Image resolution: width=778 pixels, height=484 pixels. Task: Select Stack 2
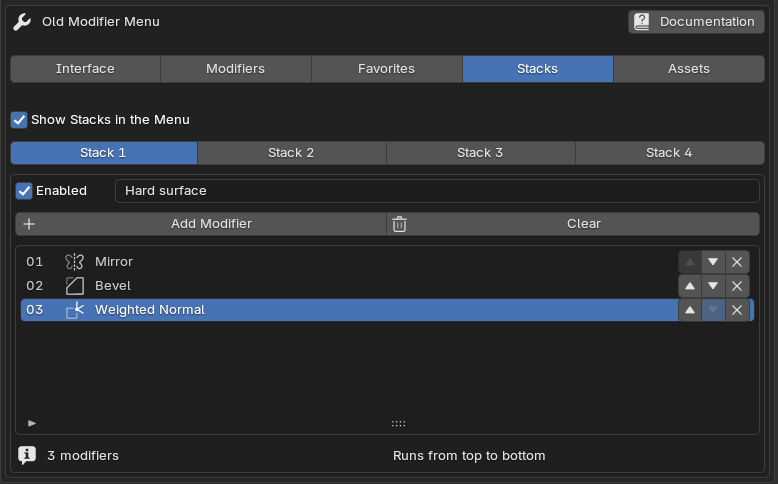coord(292,153)
